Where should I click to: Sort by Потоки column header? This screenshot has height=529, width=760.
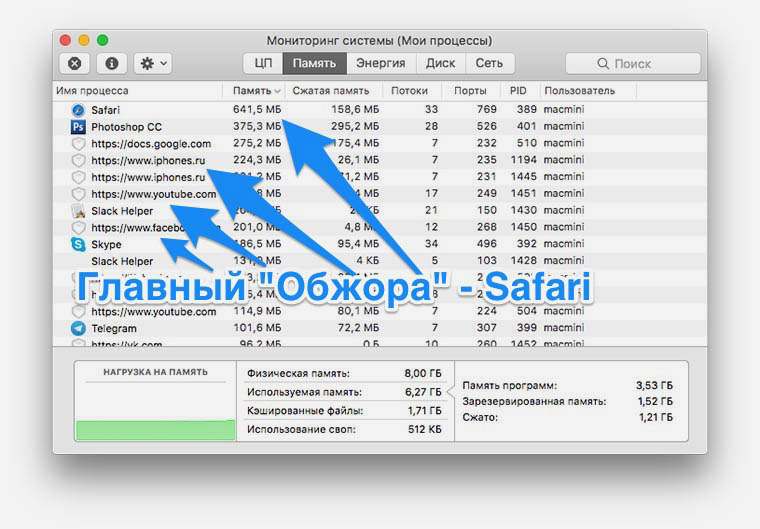pyautogui.click(x=410, y=91)
